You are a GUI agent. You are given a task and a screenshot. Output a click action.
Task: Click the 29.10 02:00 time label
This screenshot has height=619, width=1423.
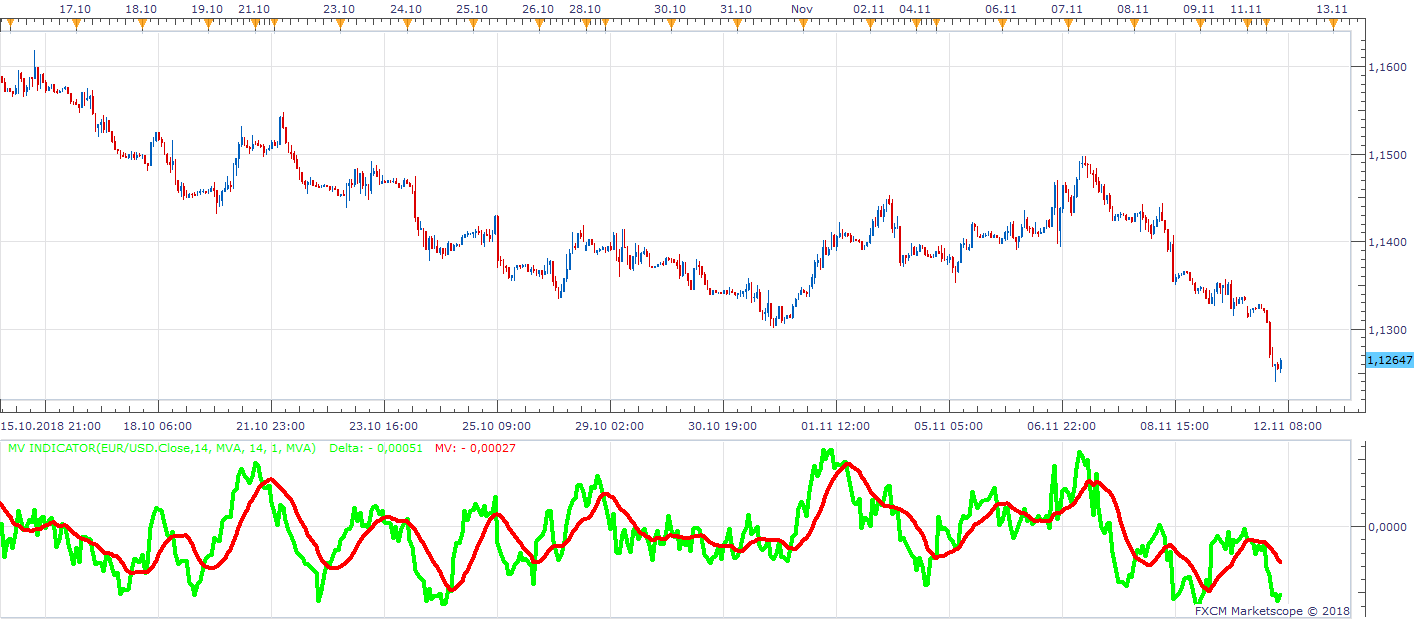coord(611,425)
